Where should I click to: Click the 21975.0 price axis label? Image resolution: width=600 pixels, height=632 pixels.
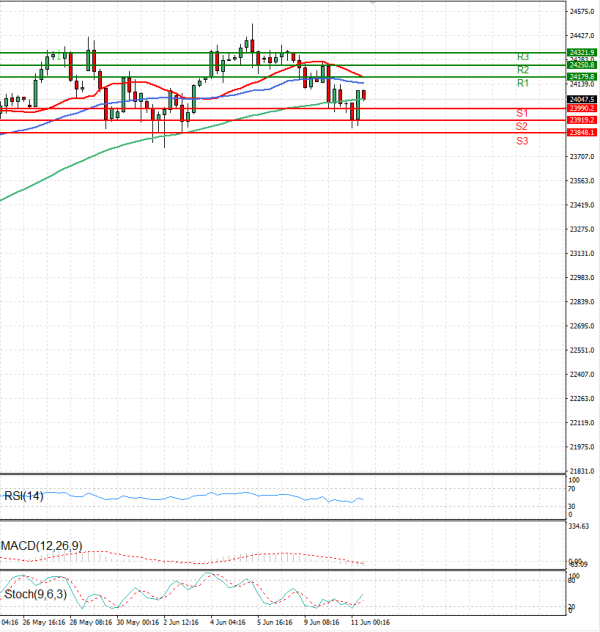582,447
